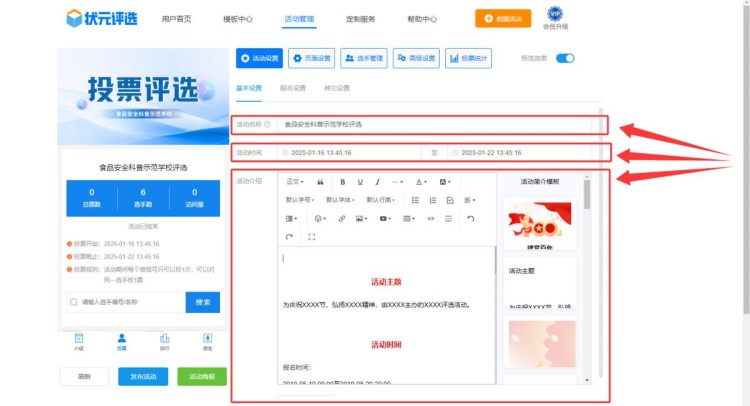
Task: Click the orange 创建活动 button
Action: pyautogui.click(x=503, y=18)
